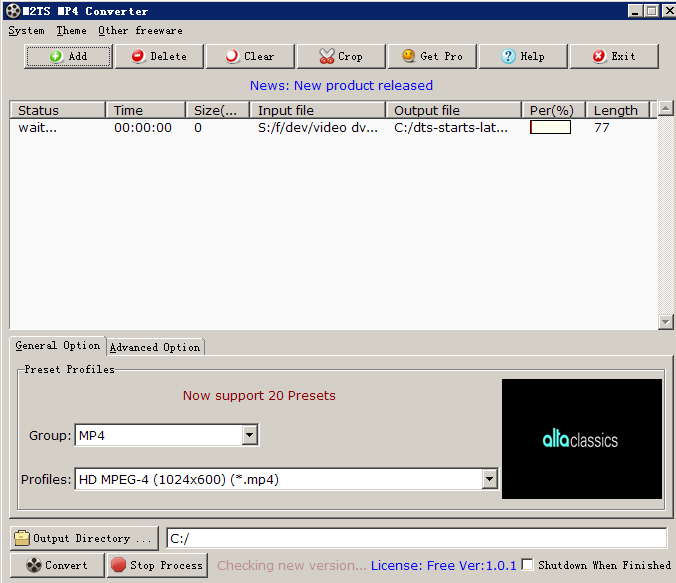Click the Length column header
Viewport: 676px width, 583px height.
tap(617, 110)
